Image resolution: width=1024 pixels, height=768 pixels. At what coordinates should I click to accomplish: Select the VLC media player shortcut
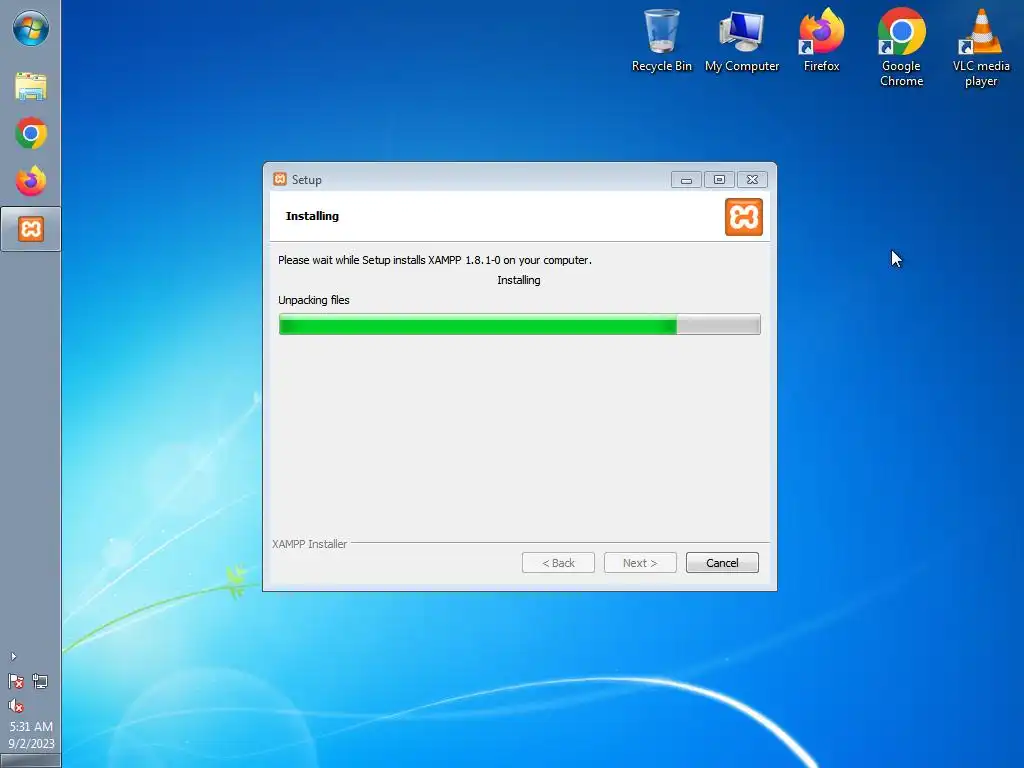(x=981, y=48)
